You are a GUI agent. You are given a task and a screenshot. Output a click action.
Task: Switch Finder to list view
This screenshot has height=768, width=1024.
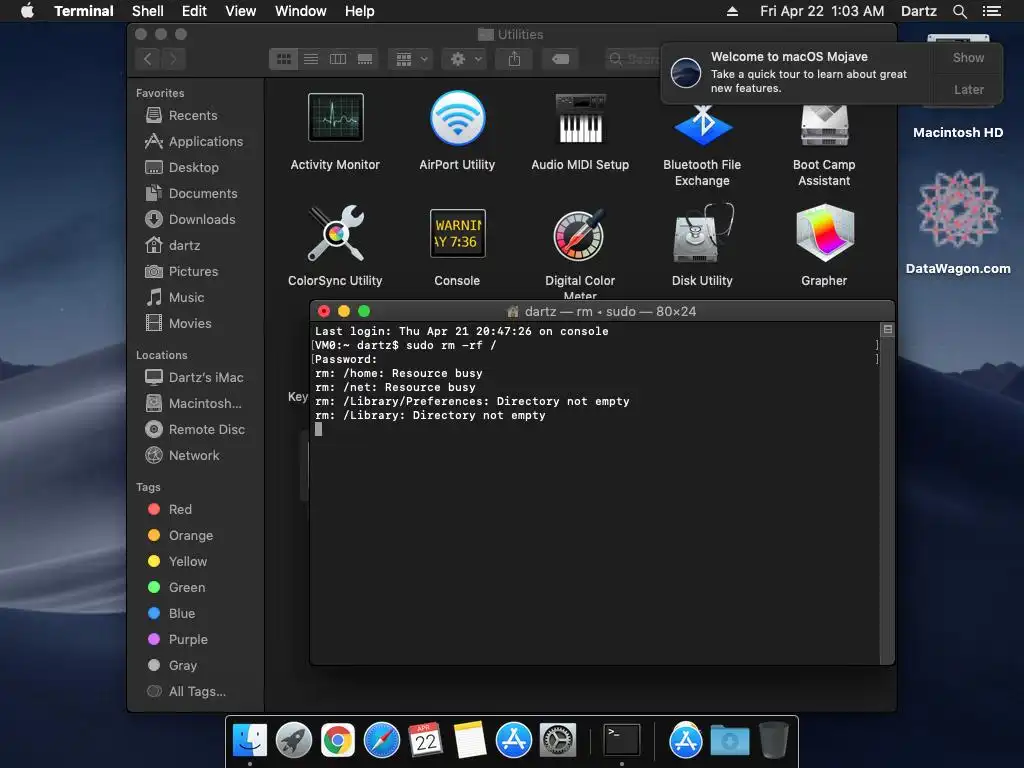click(x=311, y=59)
